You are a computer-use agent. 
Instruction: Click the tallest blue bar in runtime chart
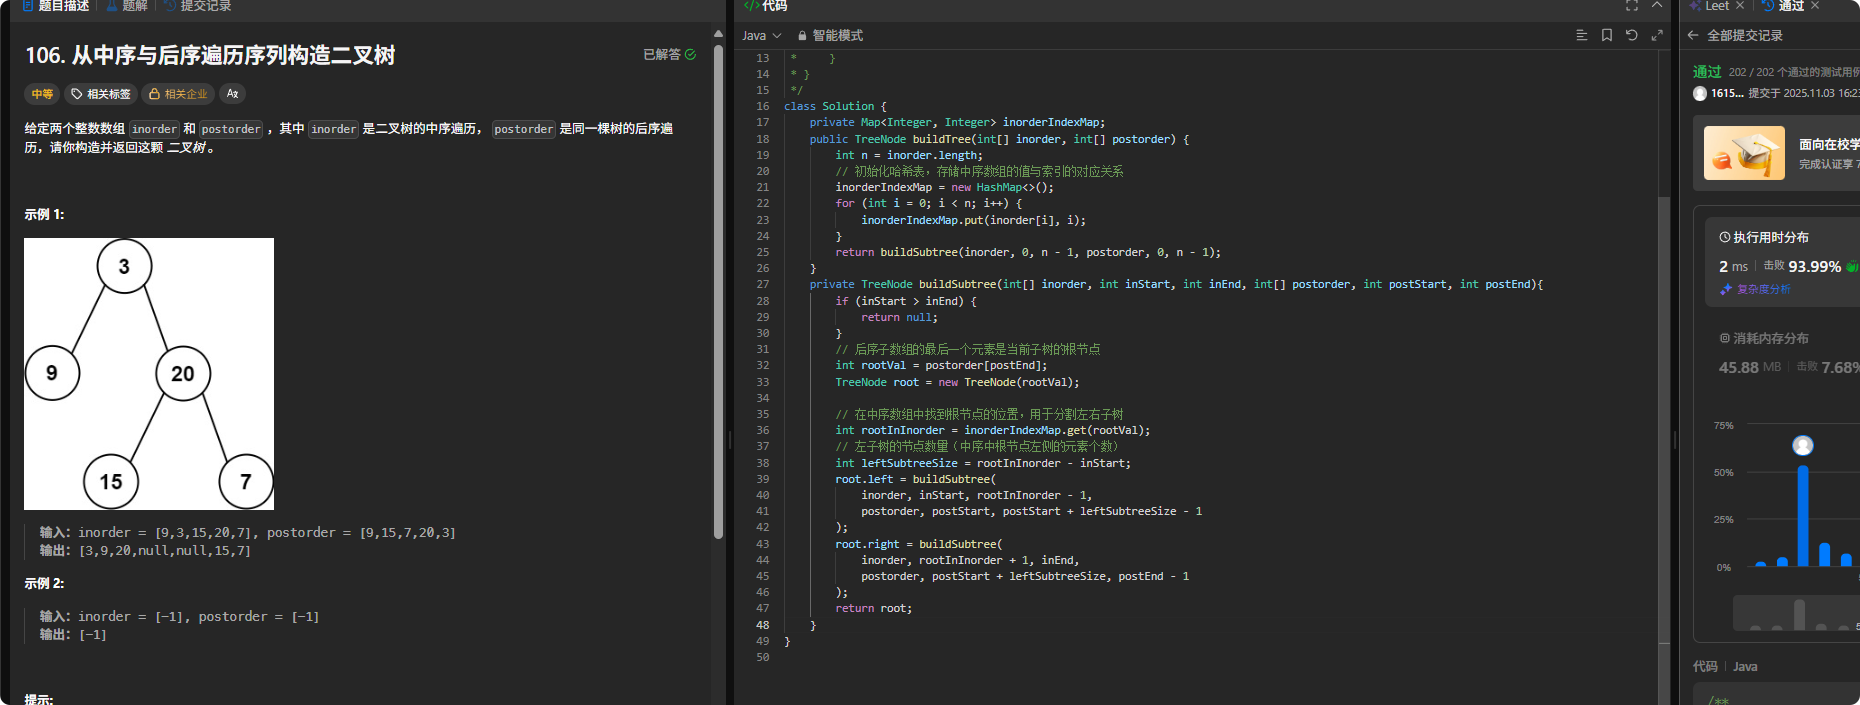(x=1803, y=516)
